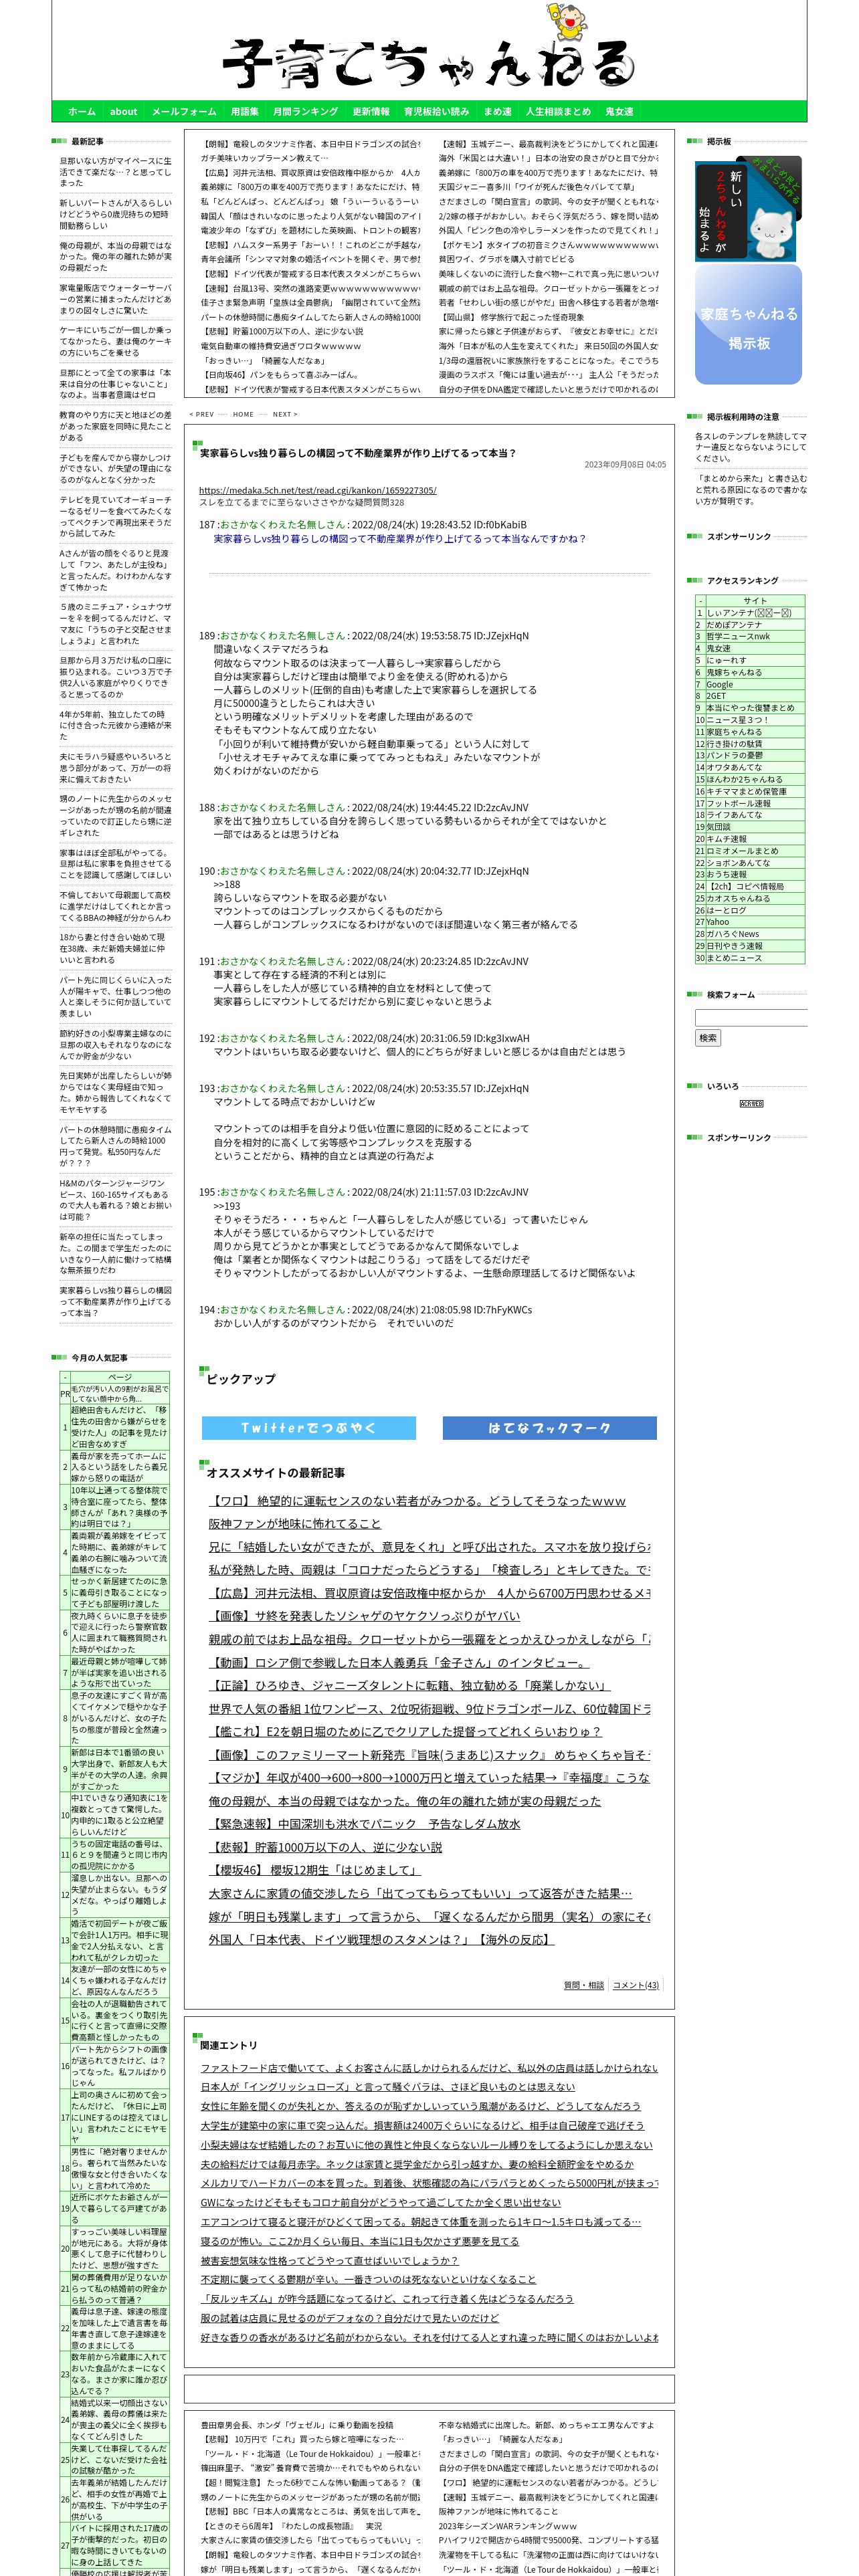Image resolution: width=859 pixels, height=2576 pixels.
Task: Open related entry 寝るのが怖い。ここ2か月くらい毎日
Action: pyautogui.click(x=360, y=2241)
